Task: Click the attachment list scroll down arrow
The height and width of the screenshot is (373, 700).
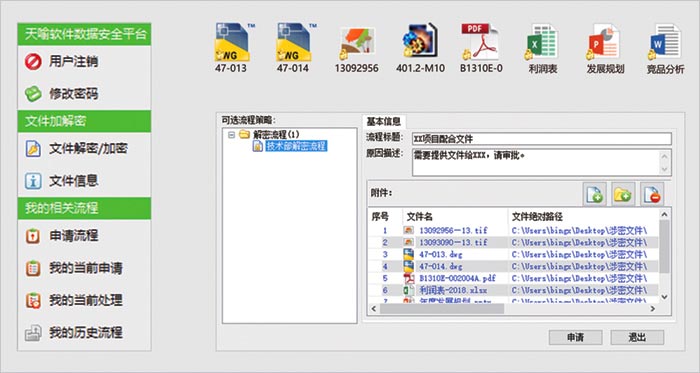Action: pyautogui.click(x=664, y=297)
